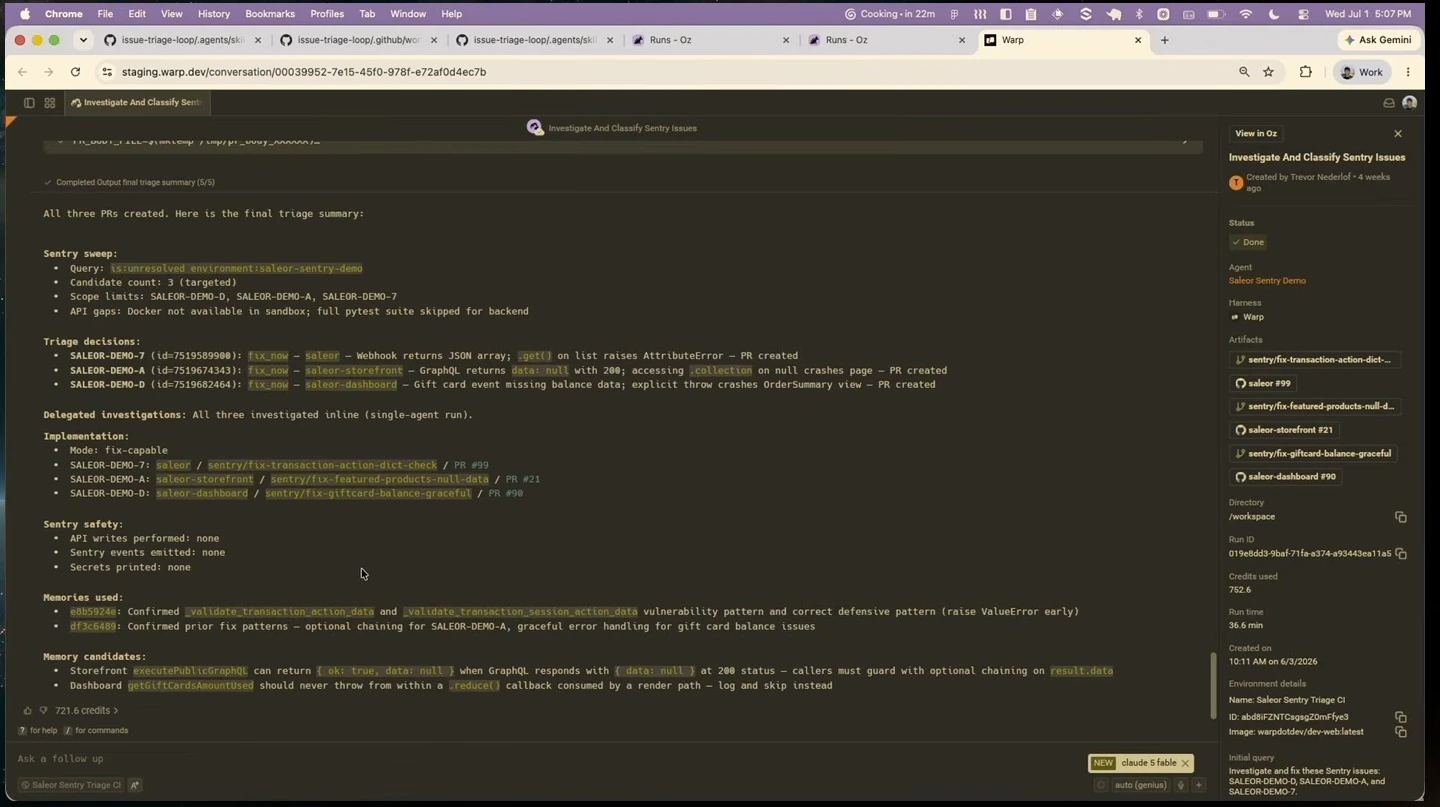Screen dimensions: 1440x807
Task: Open the saleor #99 pull request artifact
Action: [x=1262, y=383]
